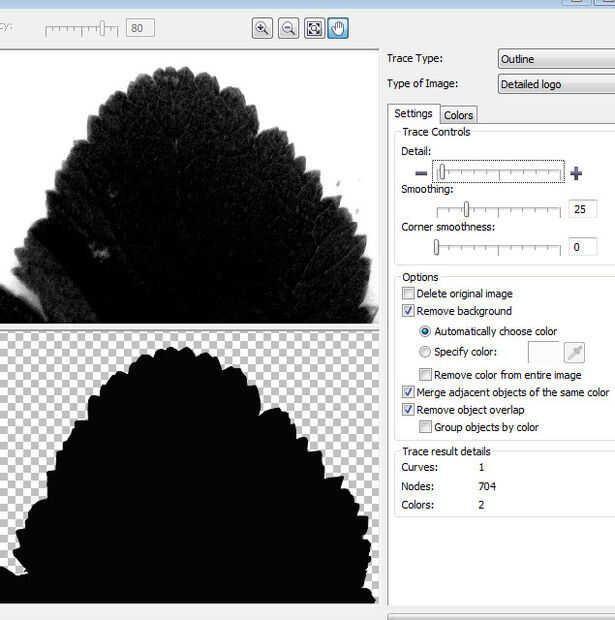Open the Trace Type dropdown
Screen dimensions: 615x620
(556, 59)
